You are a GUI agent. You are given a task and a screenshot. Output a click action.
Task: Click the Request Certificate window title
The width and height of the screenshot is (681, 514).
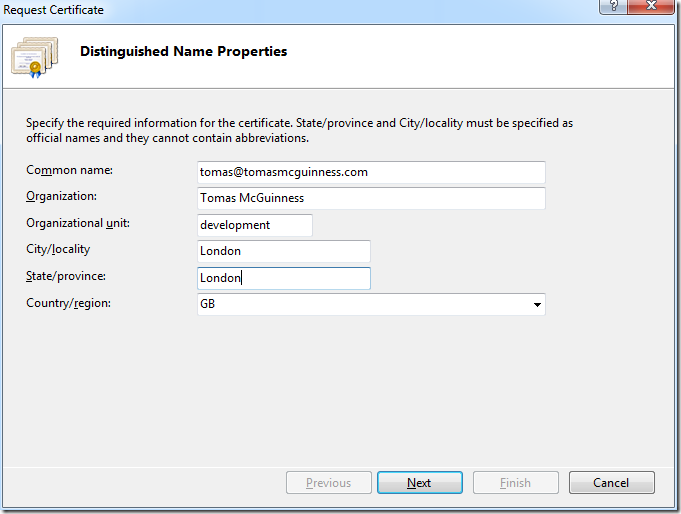click(x=53, y=10)
